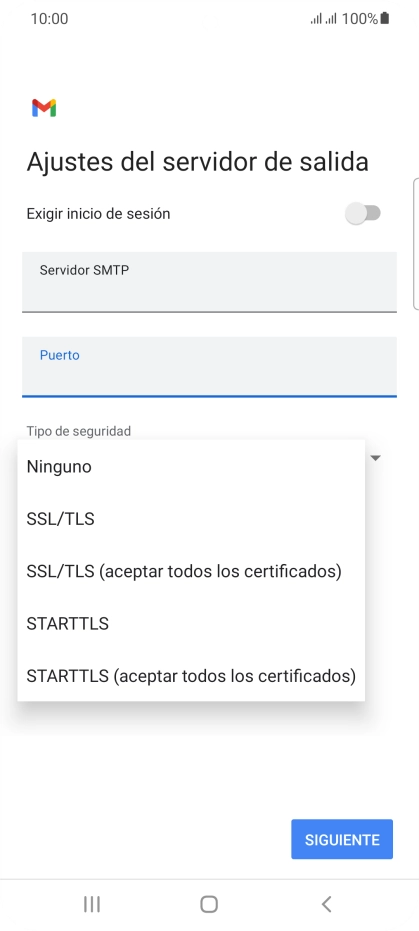Collapse the Tipo de seguridad dropdown arrow
Viewport: 419px width, 931px height.
click(x=376, y=458)
